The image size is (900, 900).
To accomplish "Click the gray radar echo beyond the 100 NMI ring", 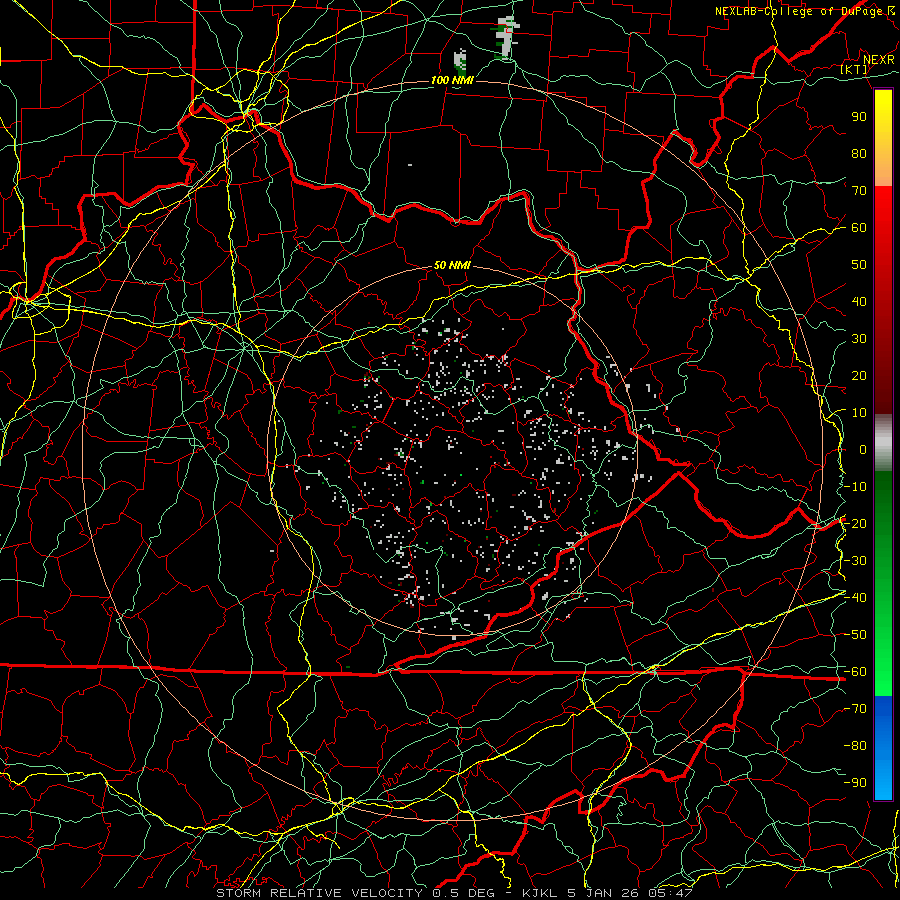I will point(506,37).
